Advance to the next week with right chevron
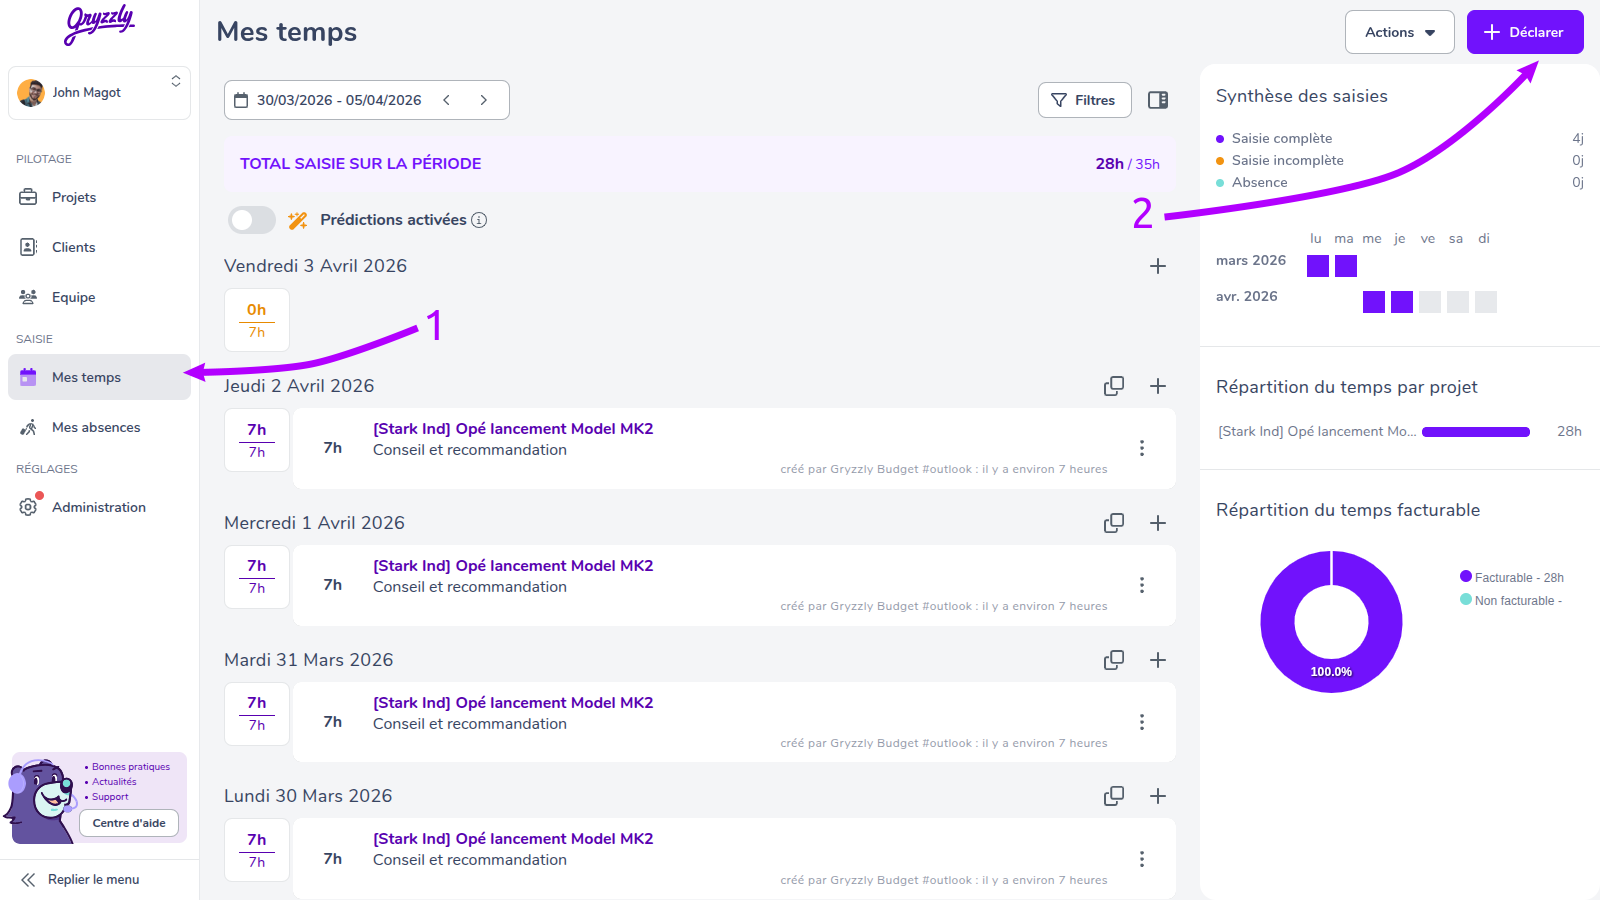The image size is (1600, 900). 484,100
